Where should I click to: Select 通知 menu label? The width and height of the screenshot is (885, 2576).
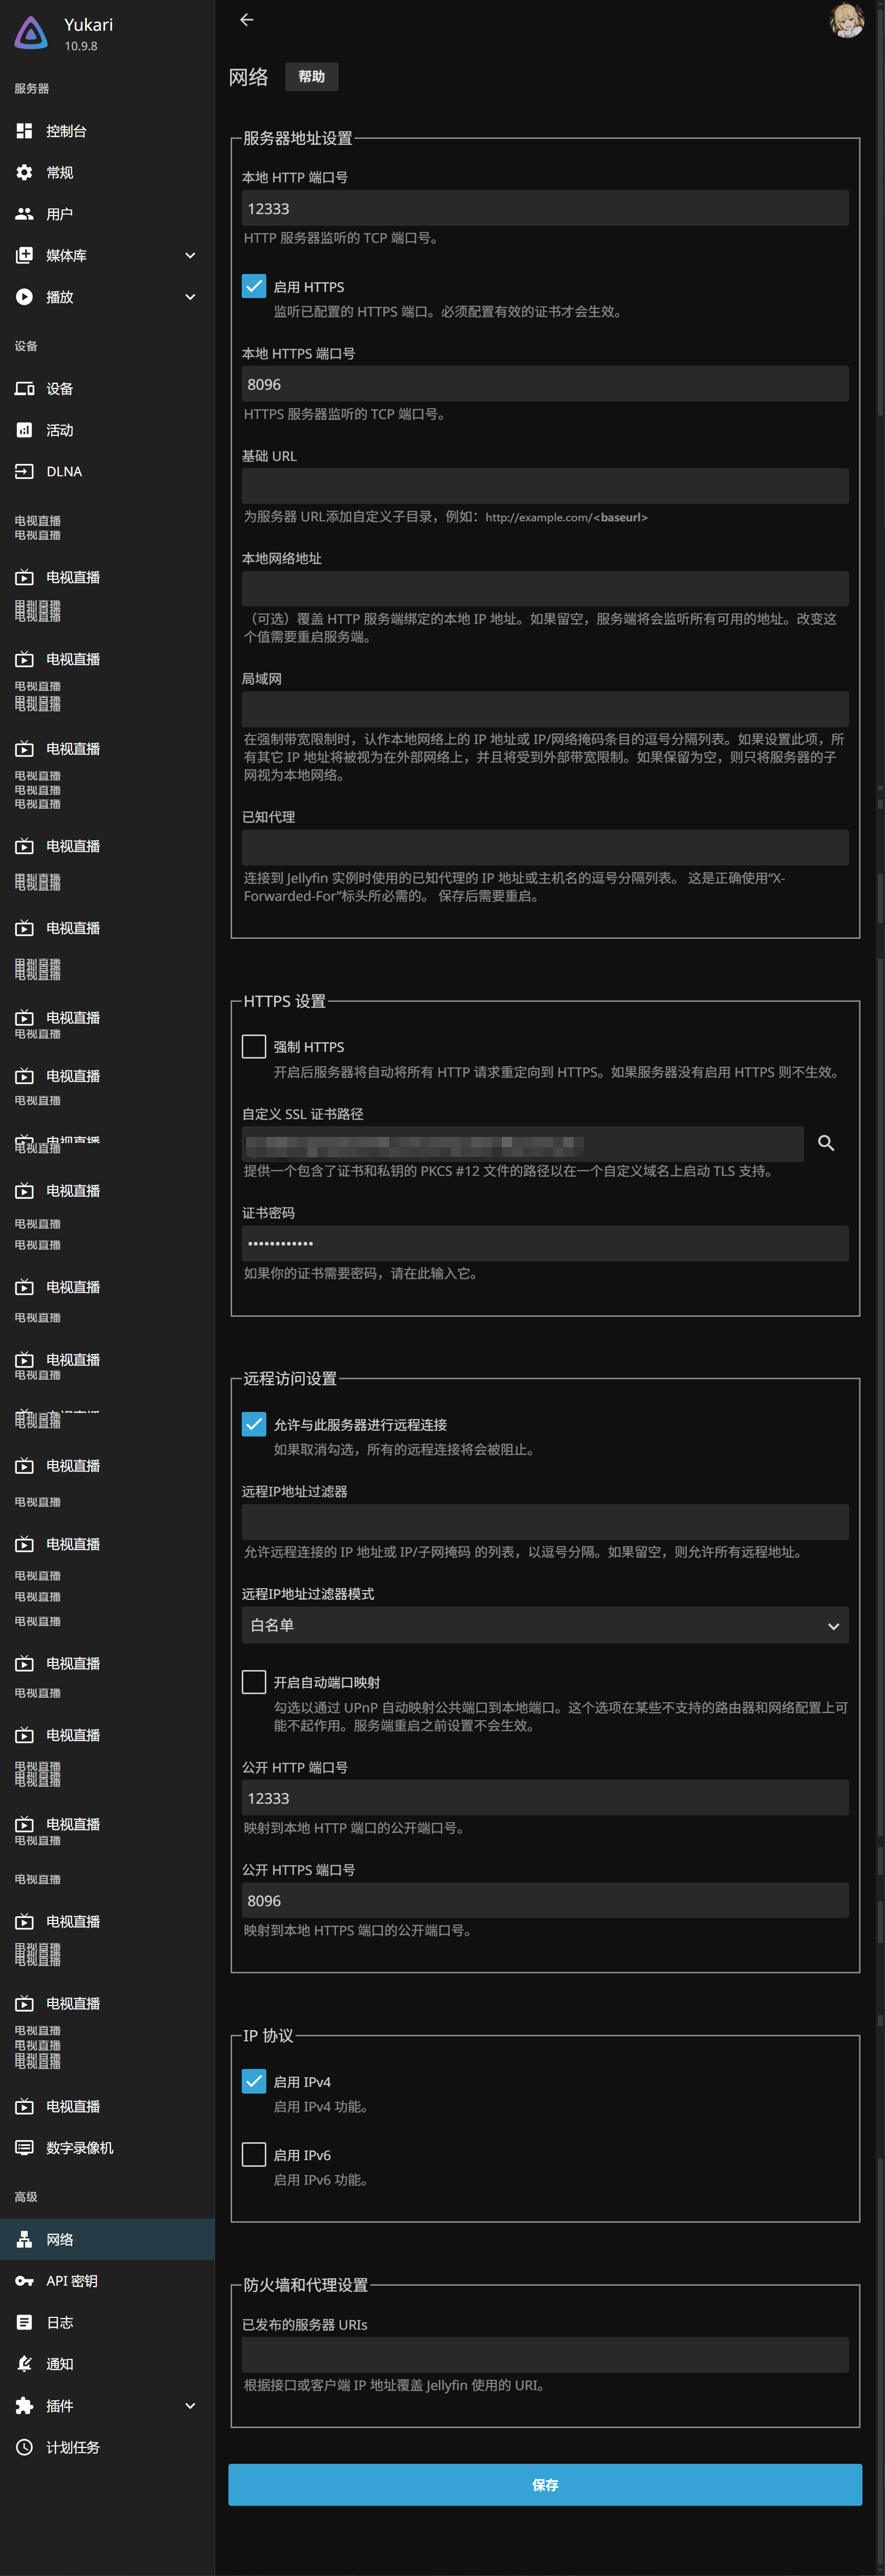[x=60, y=2364]
